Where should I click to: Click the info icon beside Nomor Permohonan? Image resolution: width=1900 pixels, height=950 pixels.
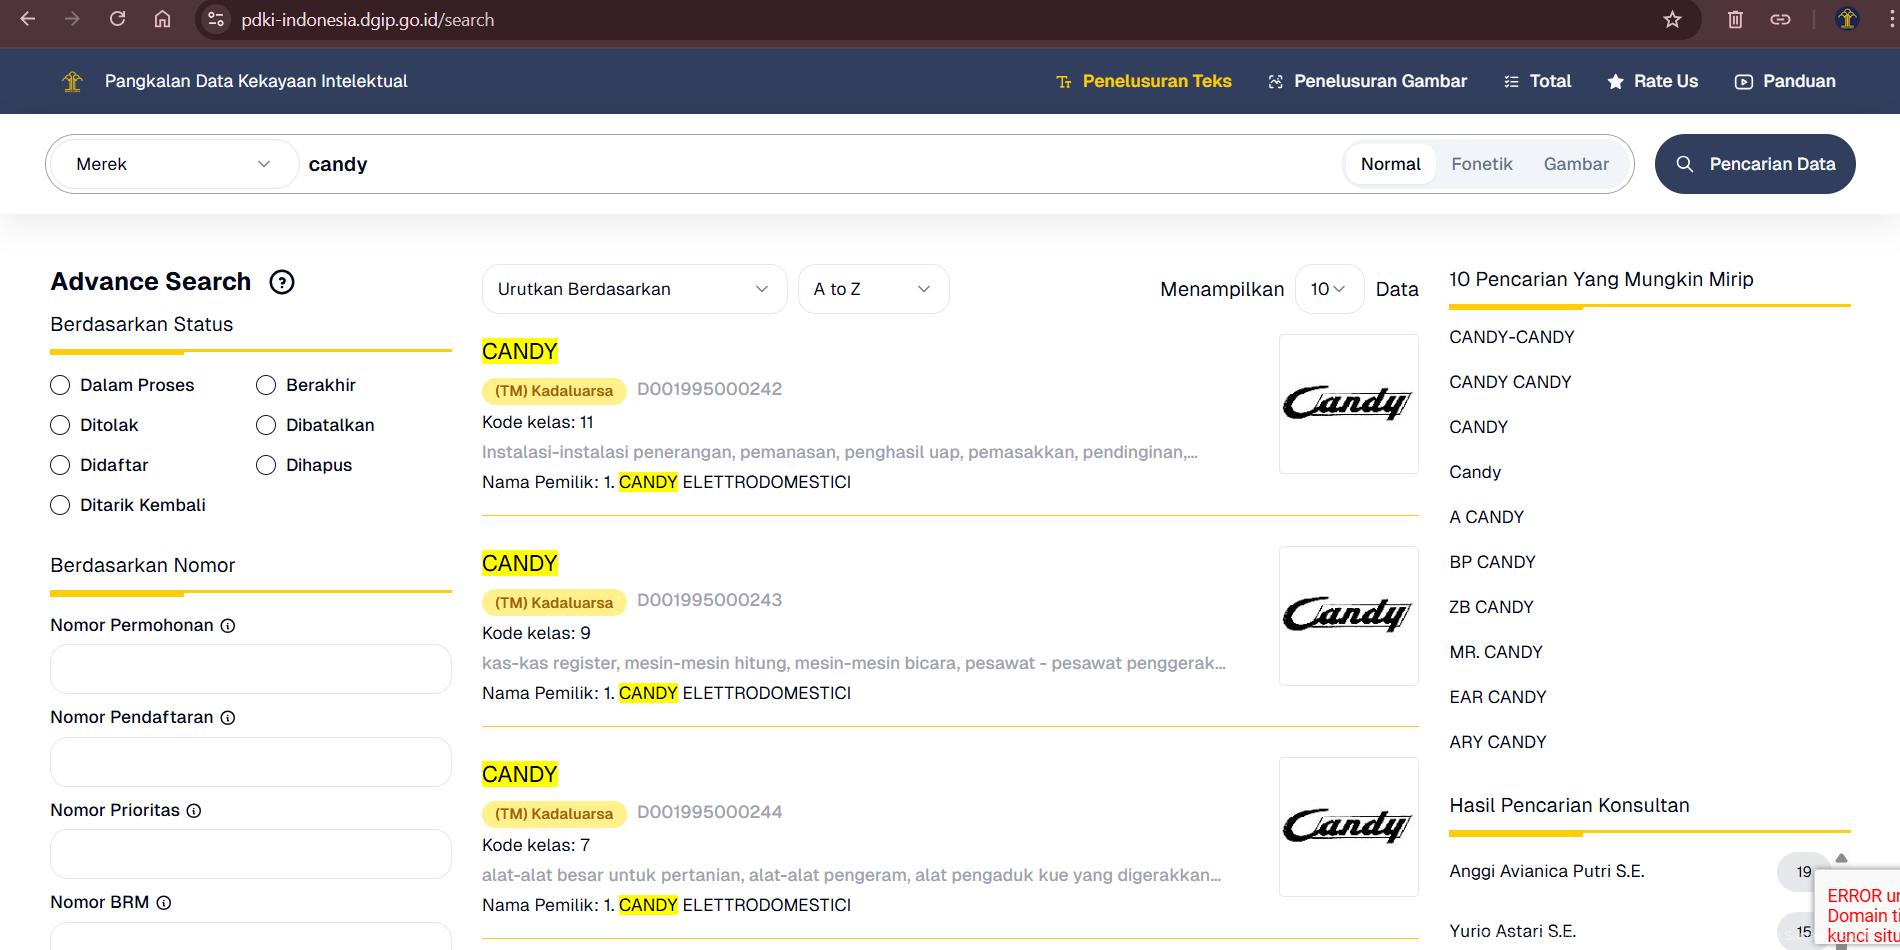(x=228, y=626)
